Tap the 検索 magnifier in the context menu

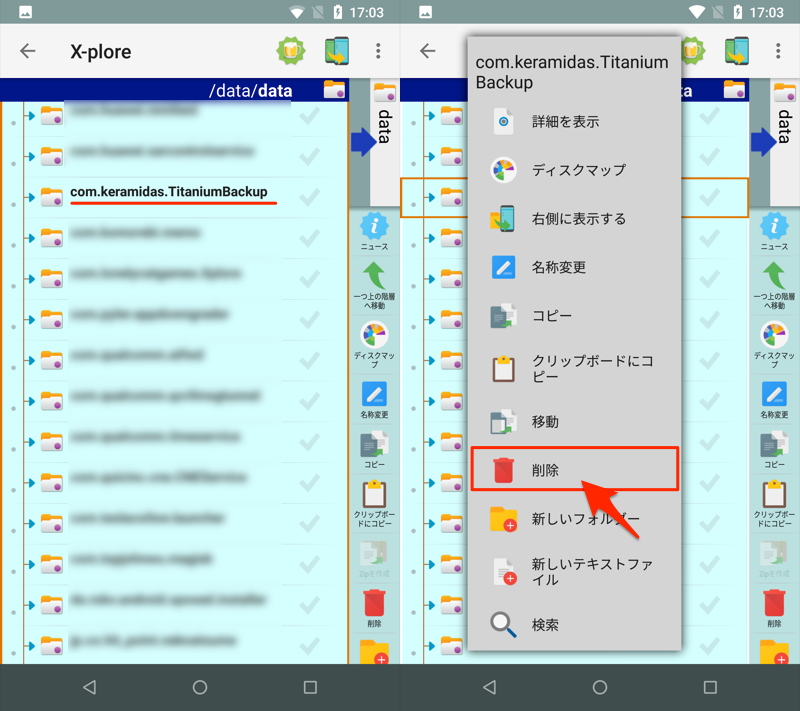click(x=504, y=625)
